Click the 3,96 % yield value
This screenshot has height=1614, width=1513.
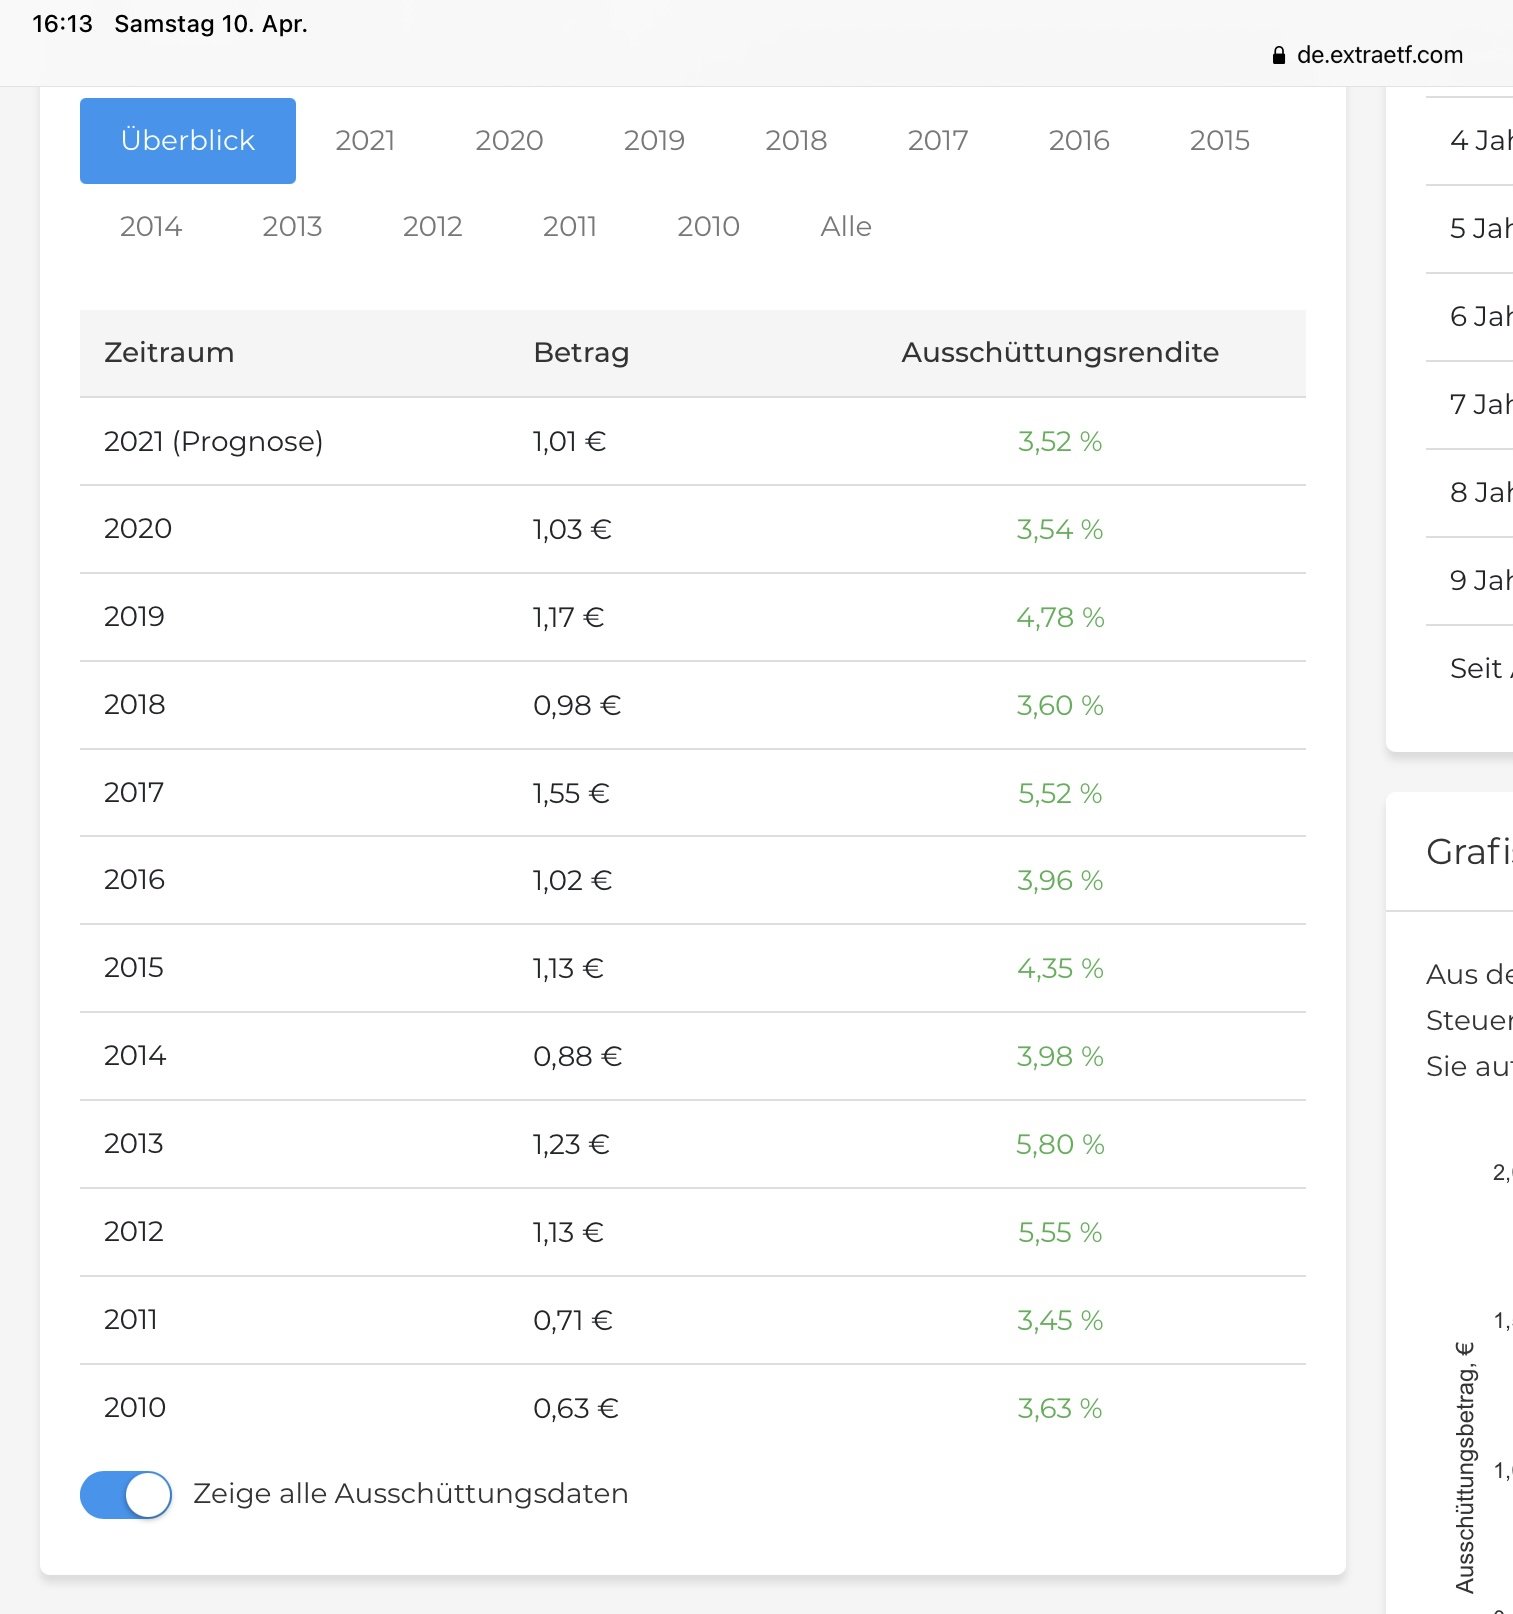(1060, 880)
